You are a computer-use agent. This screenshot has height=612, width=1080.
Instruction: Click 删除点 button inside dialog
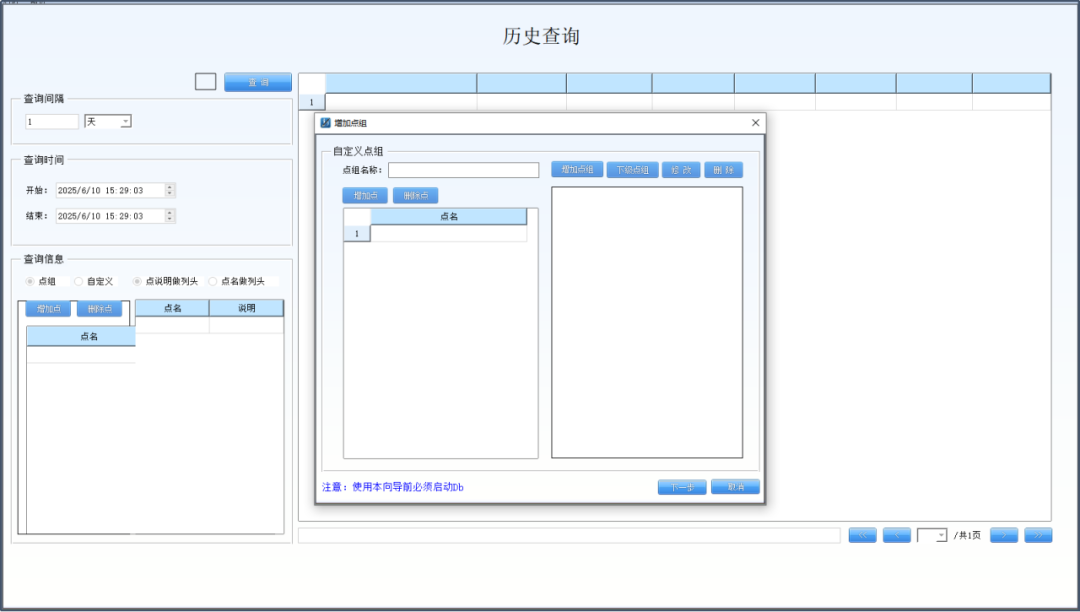pos(415,196)
